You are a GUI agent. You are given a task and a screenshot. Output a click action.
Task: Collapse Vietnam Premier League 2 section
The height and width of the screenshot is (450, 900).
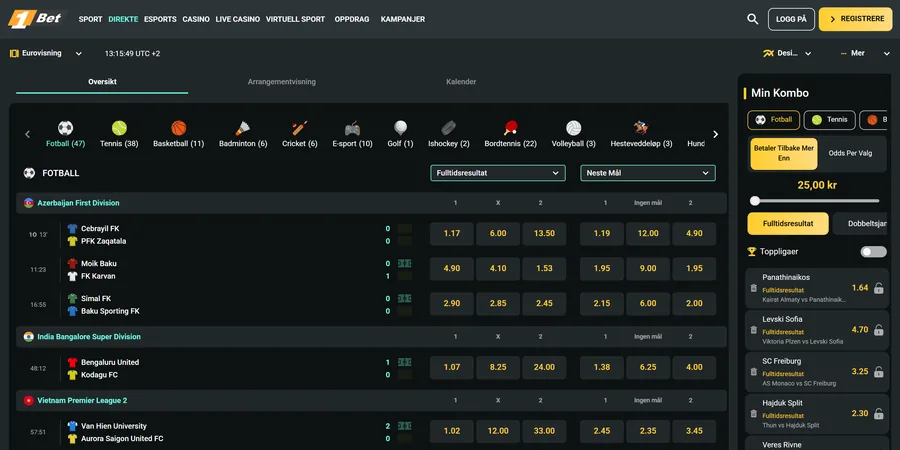click(x=371, y=401)
